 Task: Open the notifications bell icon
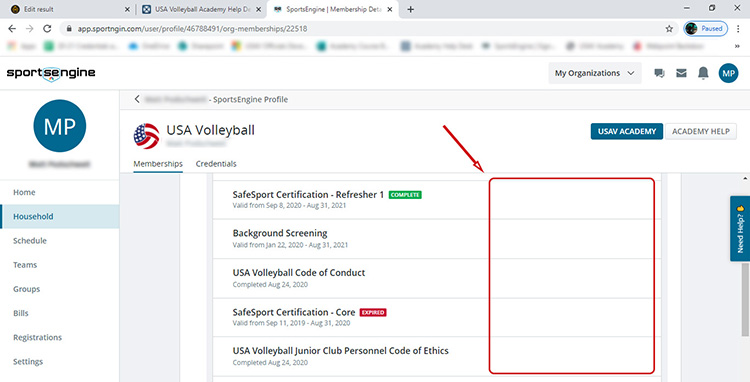click(703, 73)
